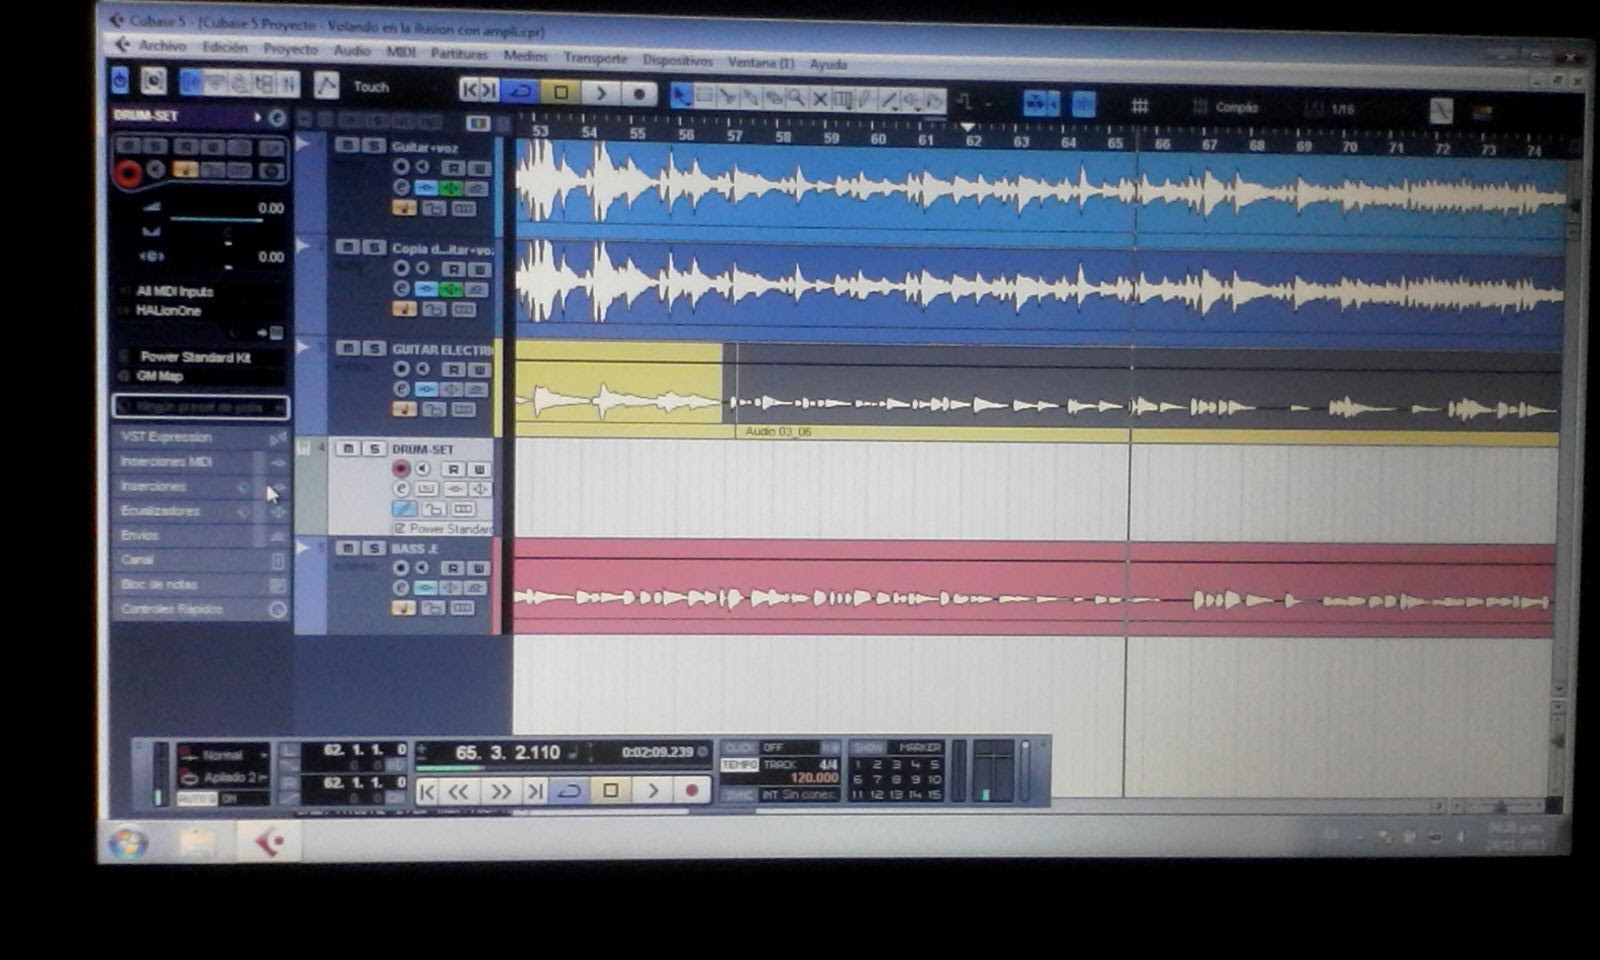Open the All MIDI Inputs routing dropdown

coord(201,291)
